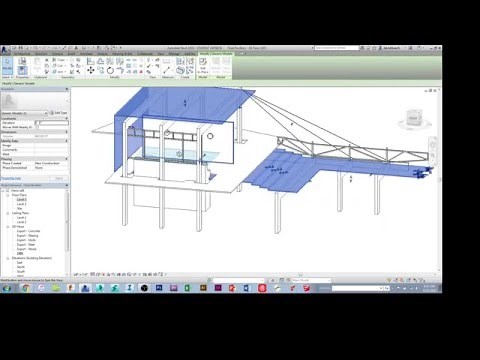Image resolution: width=480 pixels, height=360 pixels.
Task: Click the Move tool in Modify panel
Action: pos(90,70)
